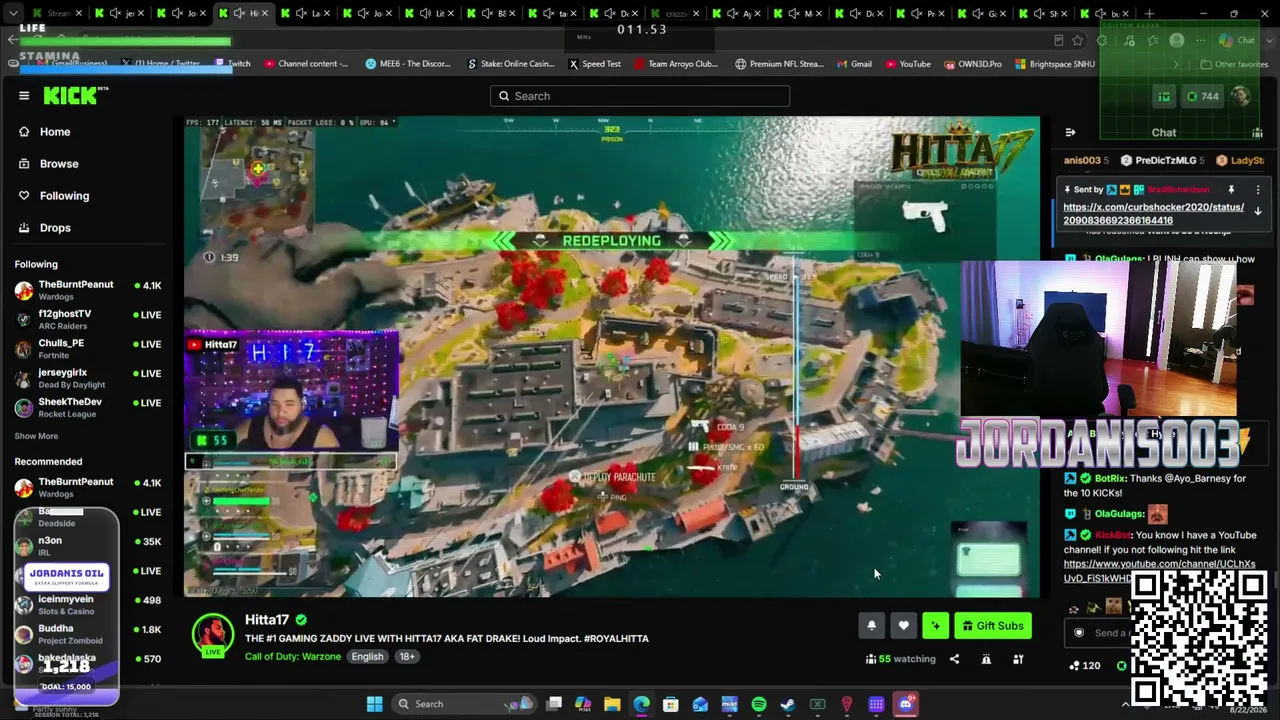Image resolution: width=1280 pixels, height=720 pixels.
Task: Toggle stream notifications bell
Action: coord(871,626)
